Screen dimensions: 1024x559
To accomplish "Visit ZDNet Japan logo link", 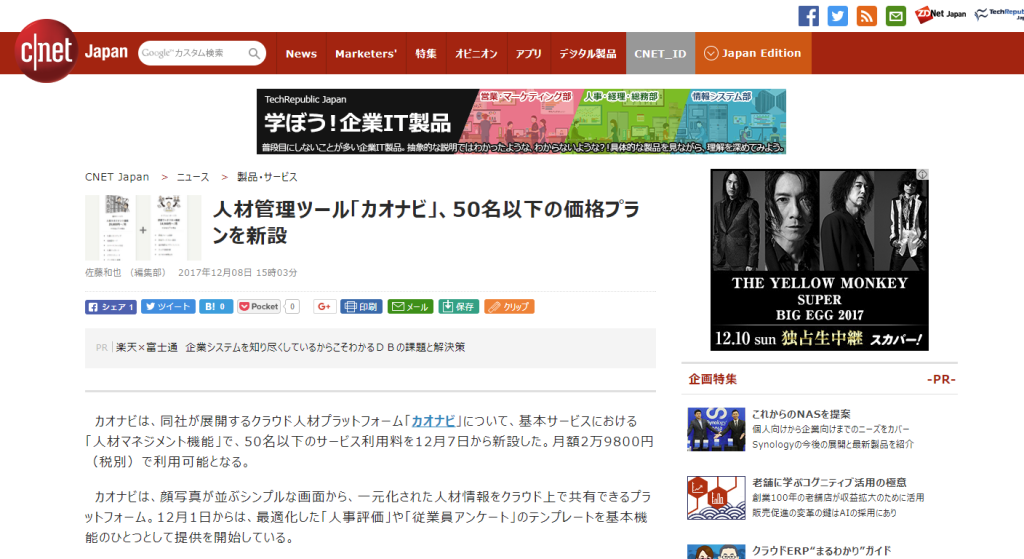I will pos(940,14).
